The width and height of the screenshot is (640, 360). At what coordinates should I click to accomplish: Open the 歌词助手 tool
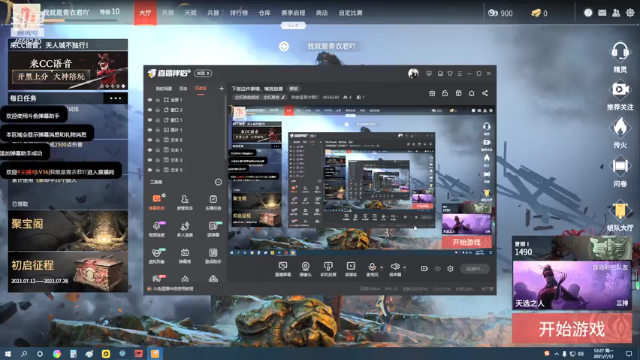tap(213, 256)
